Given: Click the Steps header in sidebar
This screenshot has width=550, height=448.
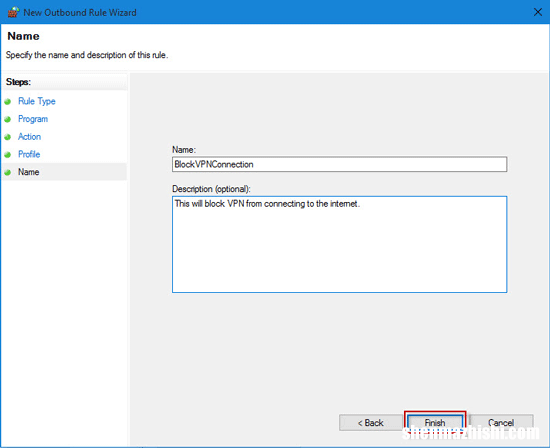Looking at the screenshot, I should (x=18, y=82).
